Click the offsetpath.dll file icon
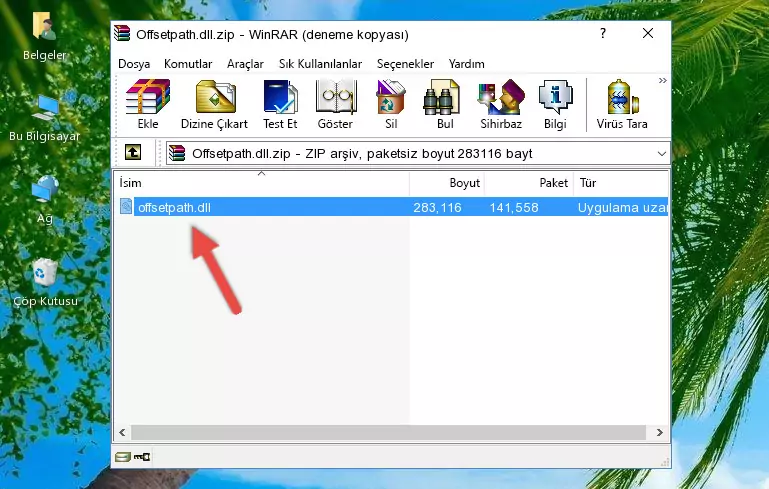 pos(126,206)
